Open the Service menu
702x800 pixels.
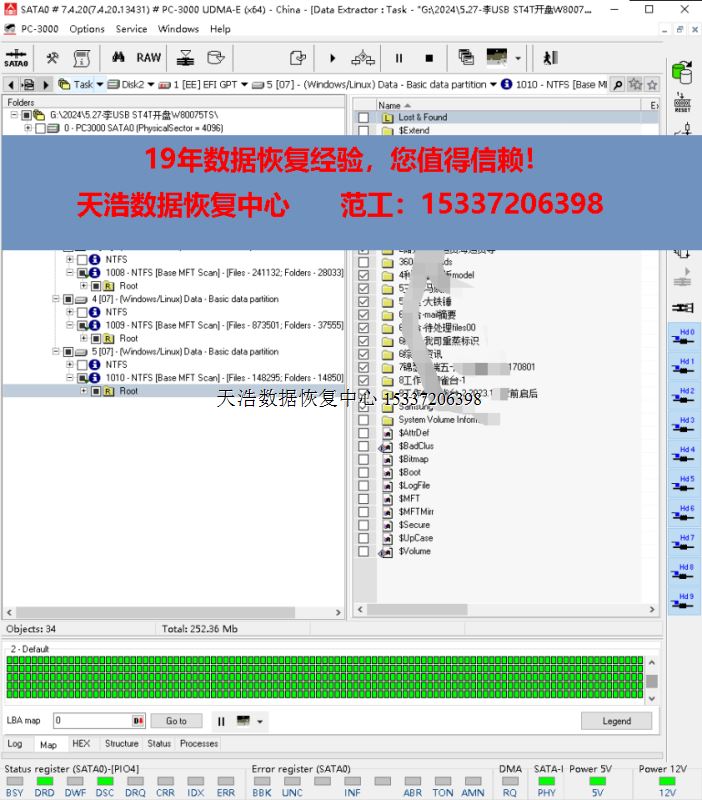131,29
